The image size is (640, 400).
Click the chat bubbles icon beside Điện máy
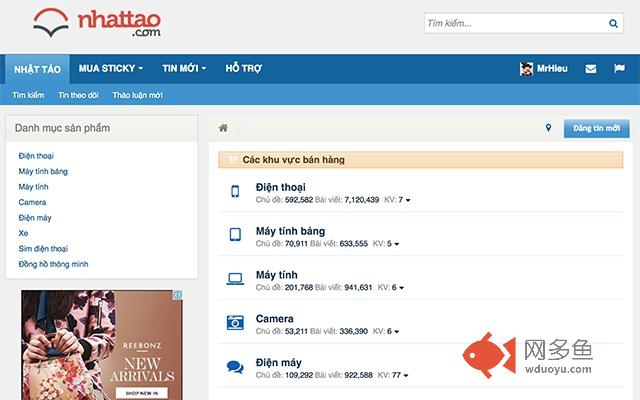click(235, 367)
